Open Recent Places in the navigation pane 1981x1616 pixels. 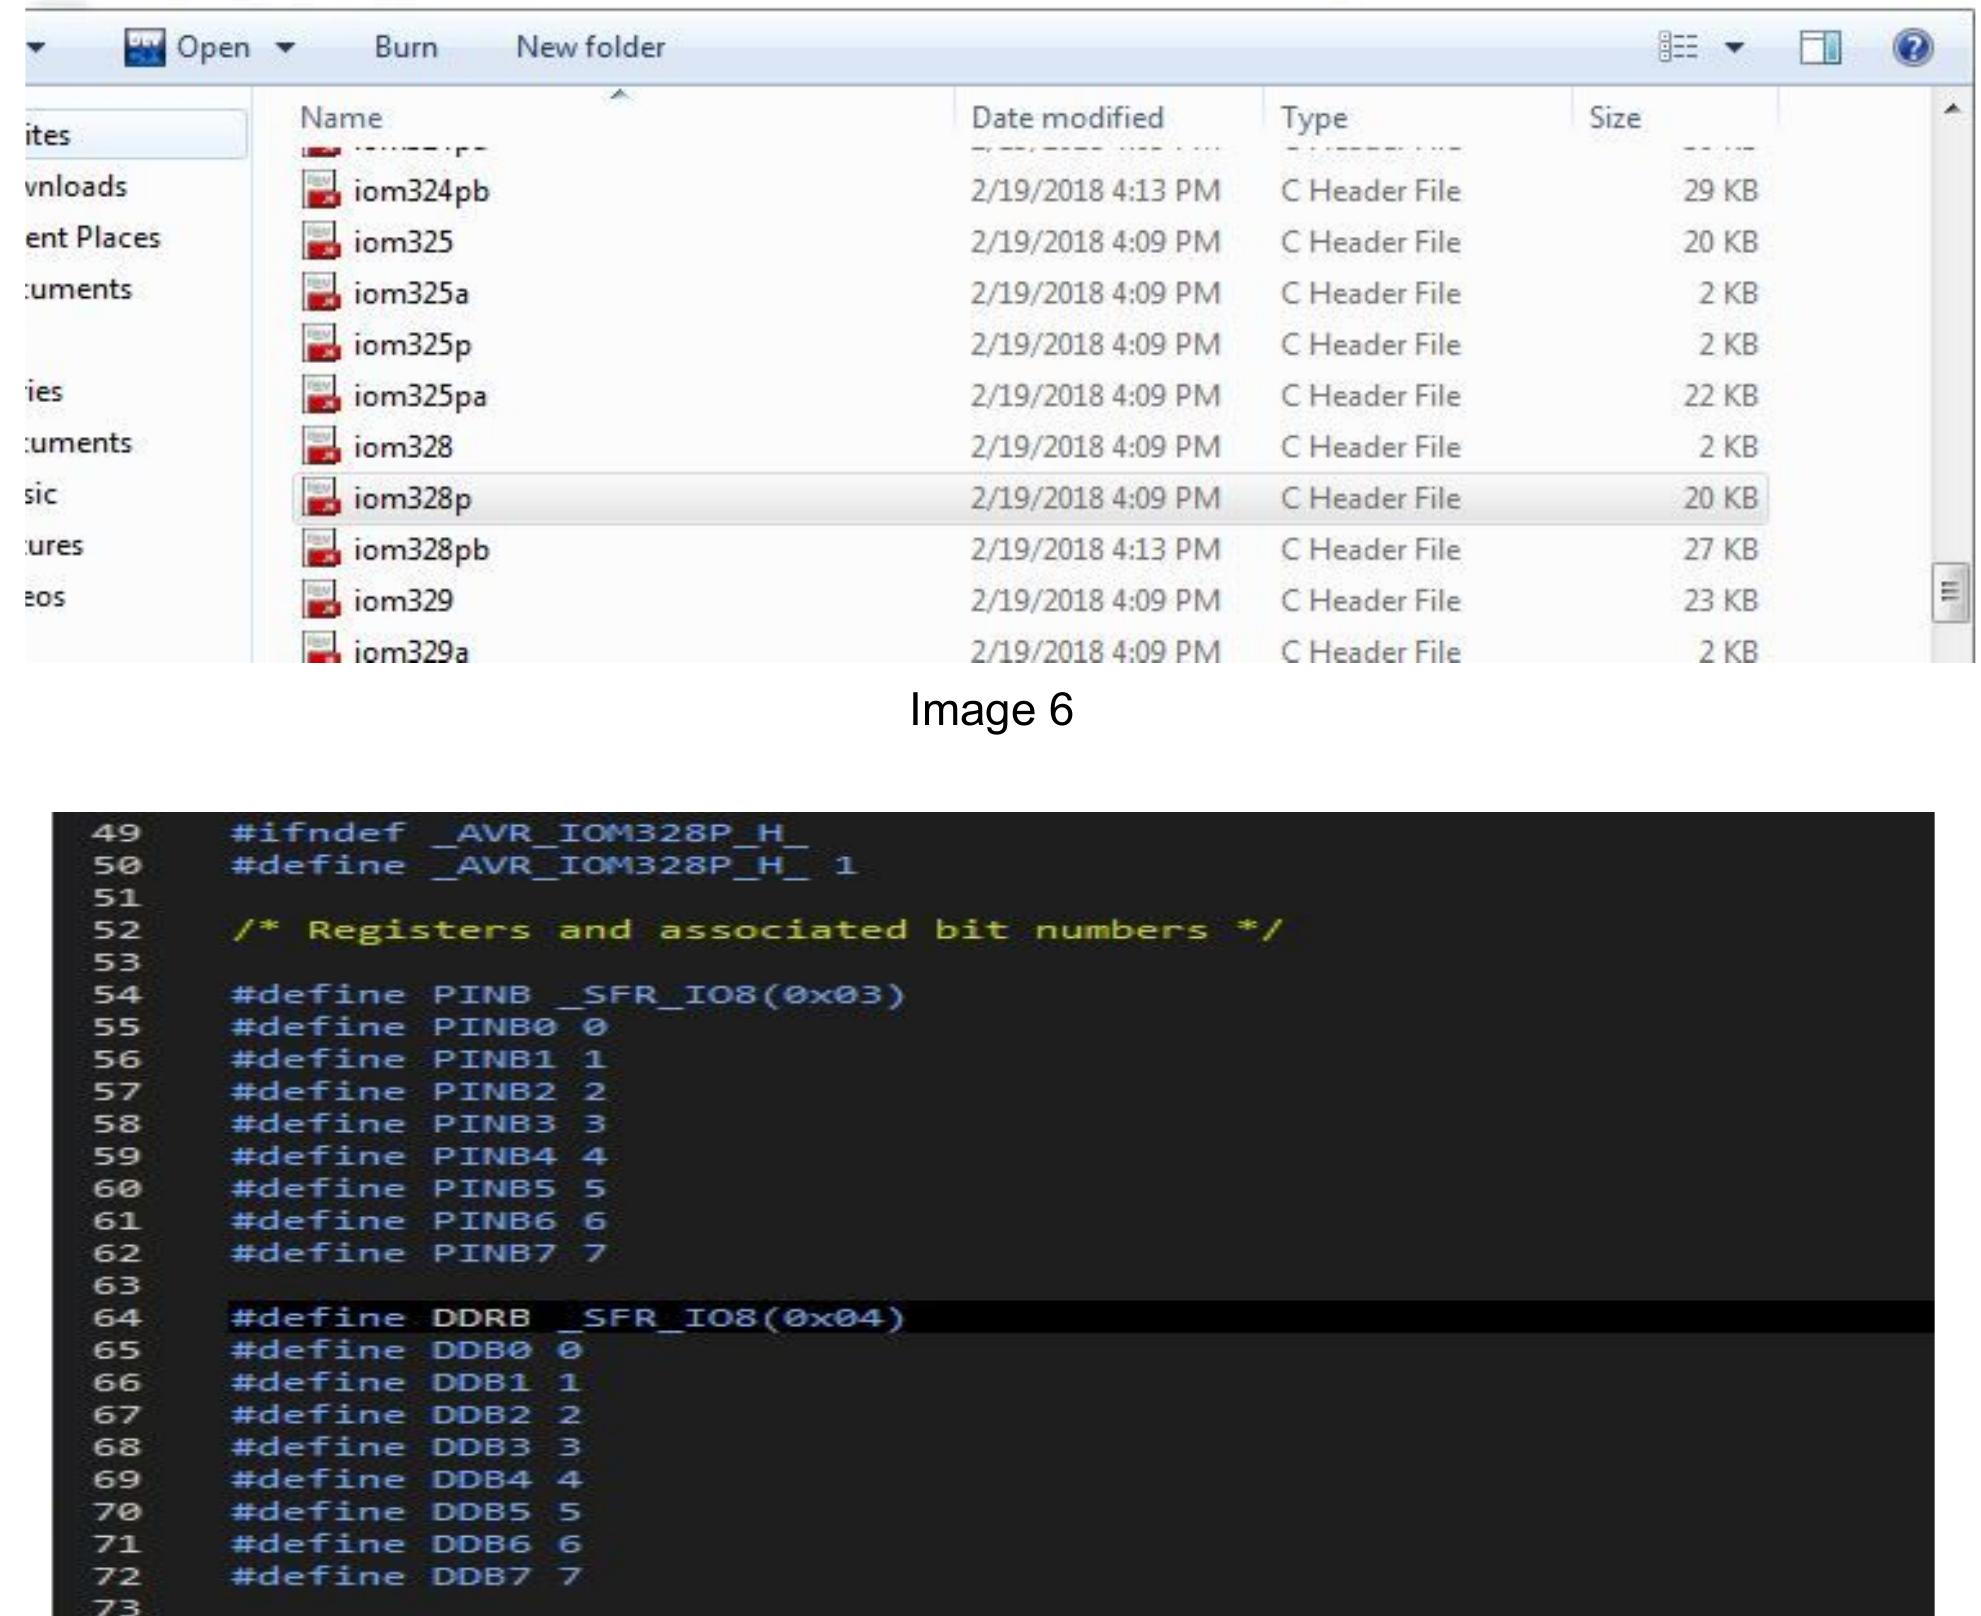(92, 238)
